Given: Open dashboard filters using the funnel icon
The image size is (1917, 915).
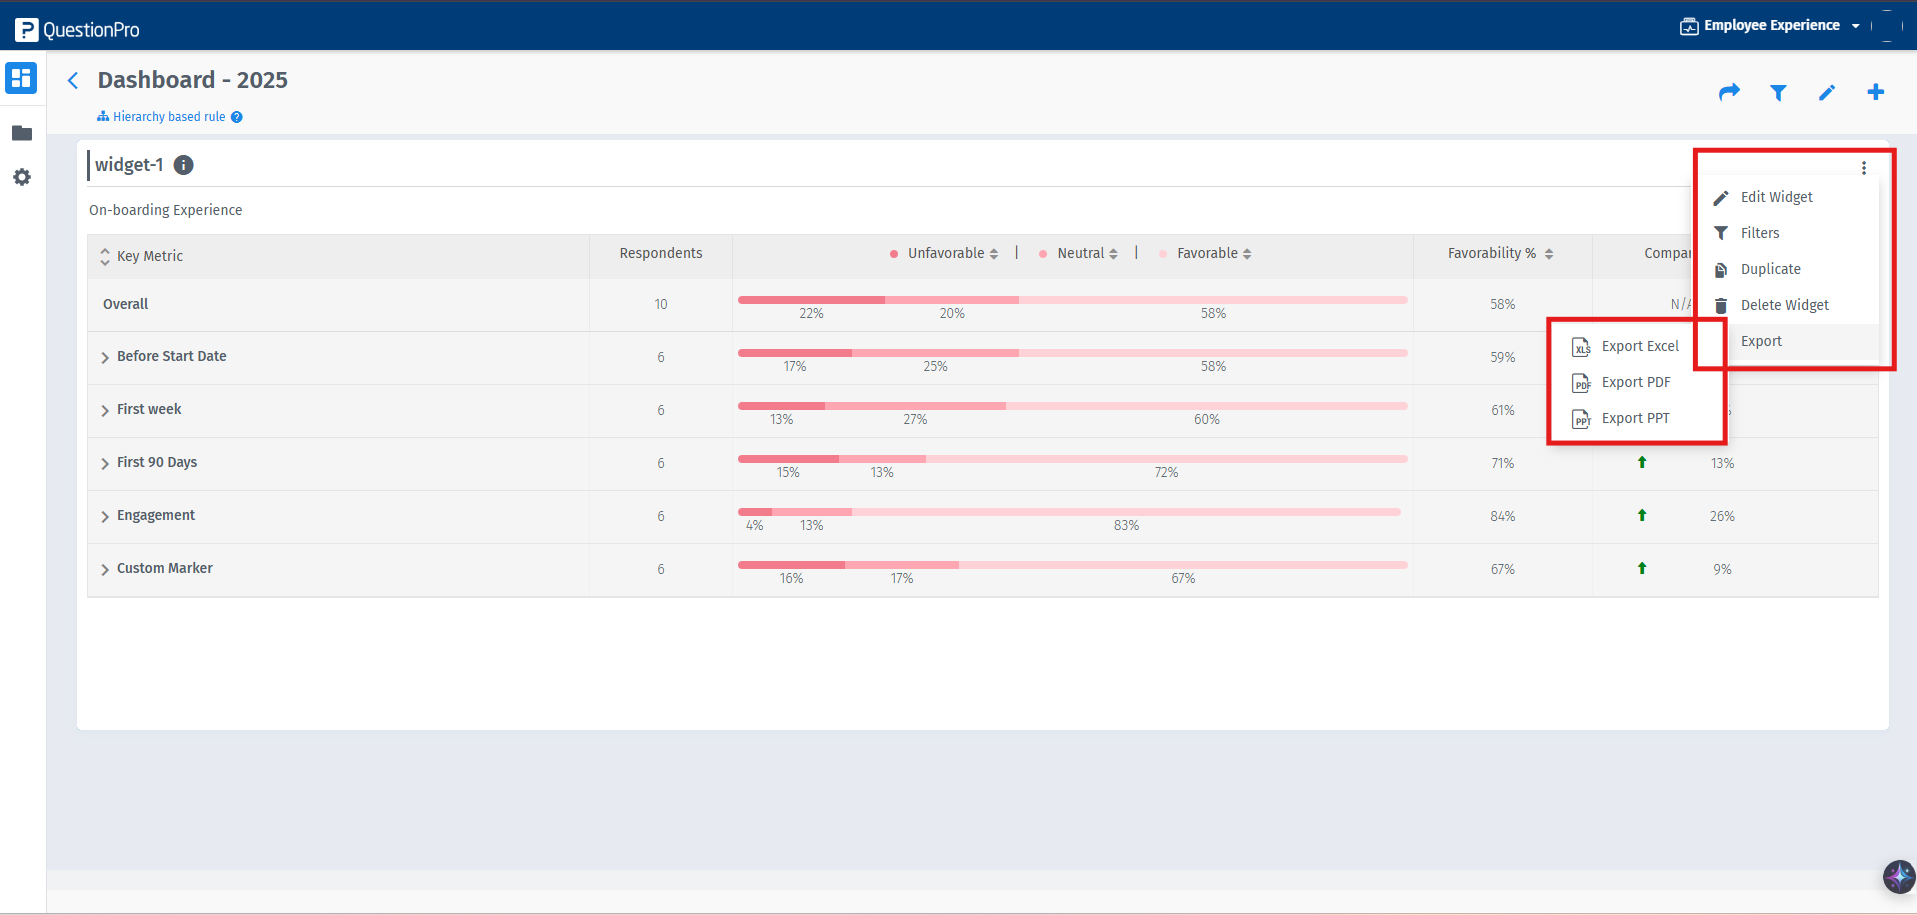Looking at the screenshot, I should point(1779,92).
